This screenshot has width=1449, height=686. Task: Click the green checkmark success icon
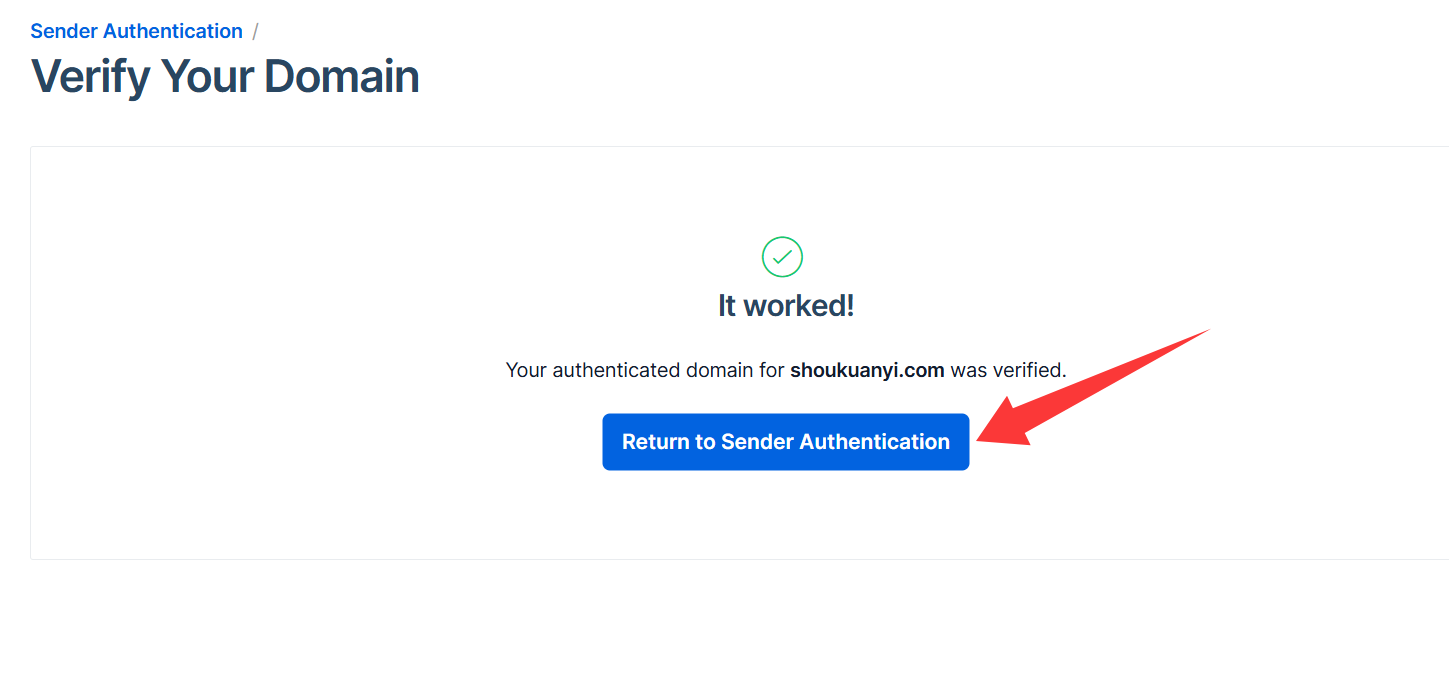click(x=782, y=257)
